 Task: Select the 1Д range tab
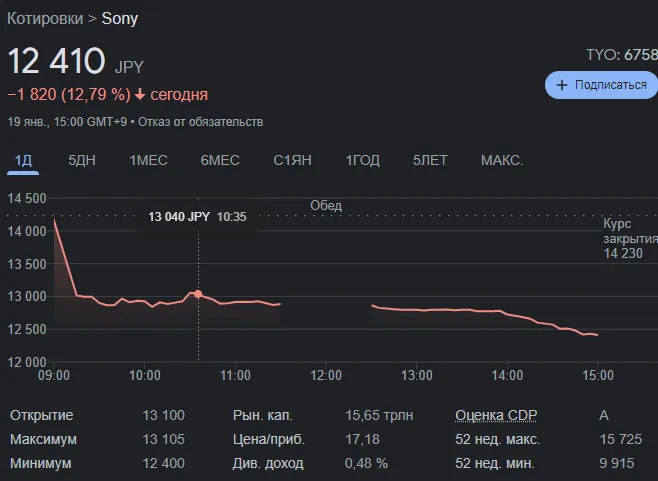[x=23, y=160]
